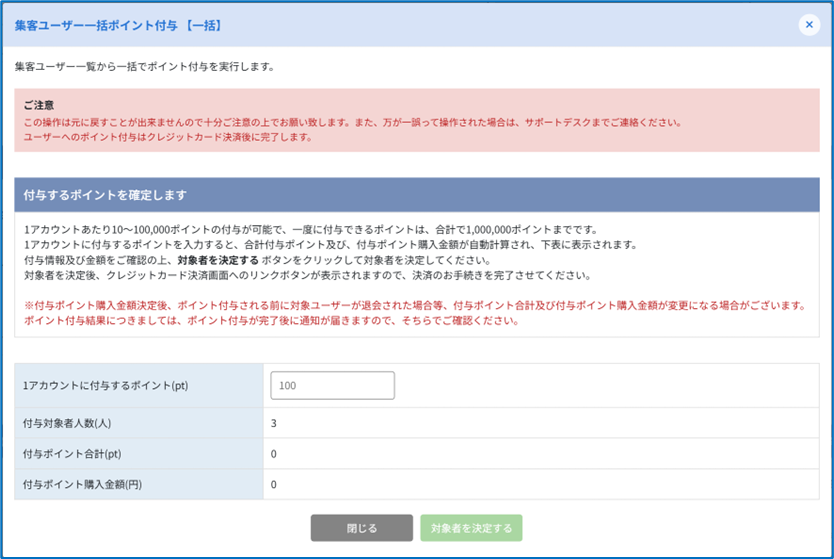Click the 0 value beside 付与ポイント購入金額
The width and height of the screenshot is (834, 559).
[274, 485]
